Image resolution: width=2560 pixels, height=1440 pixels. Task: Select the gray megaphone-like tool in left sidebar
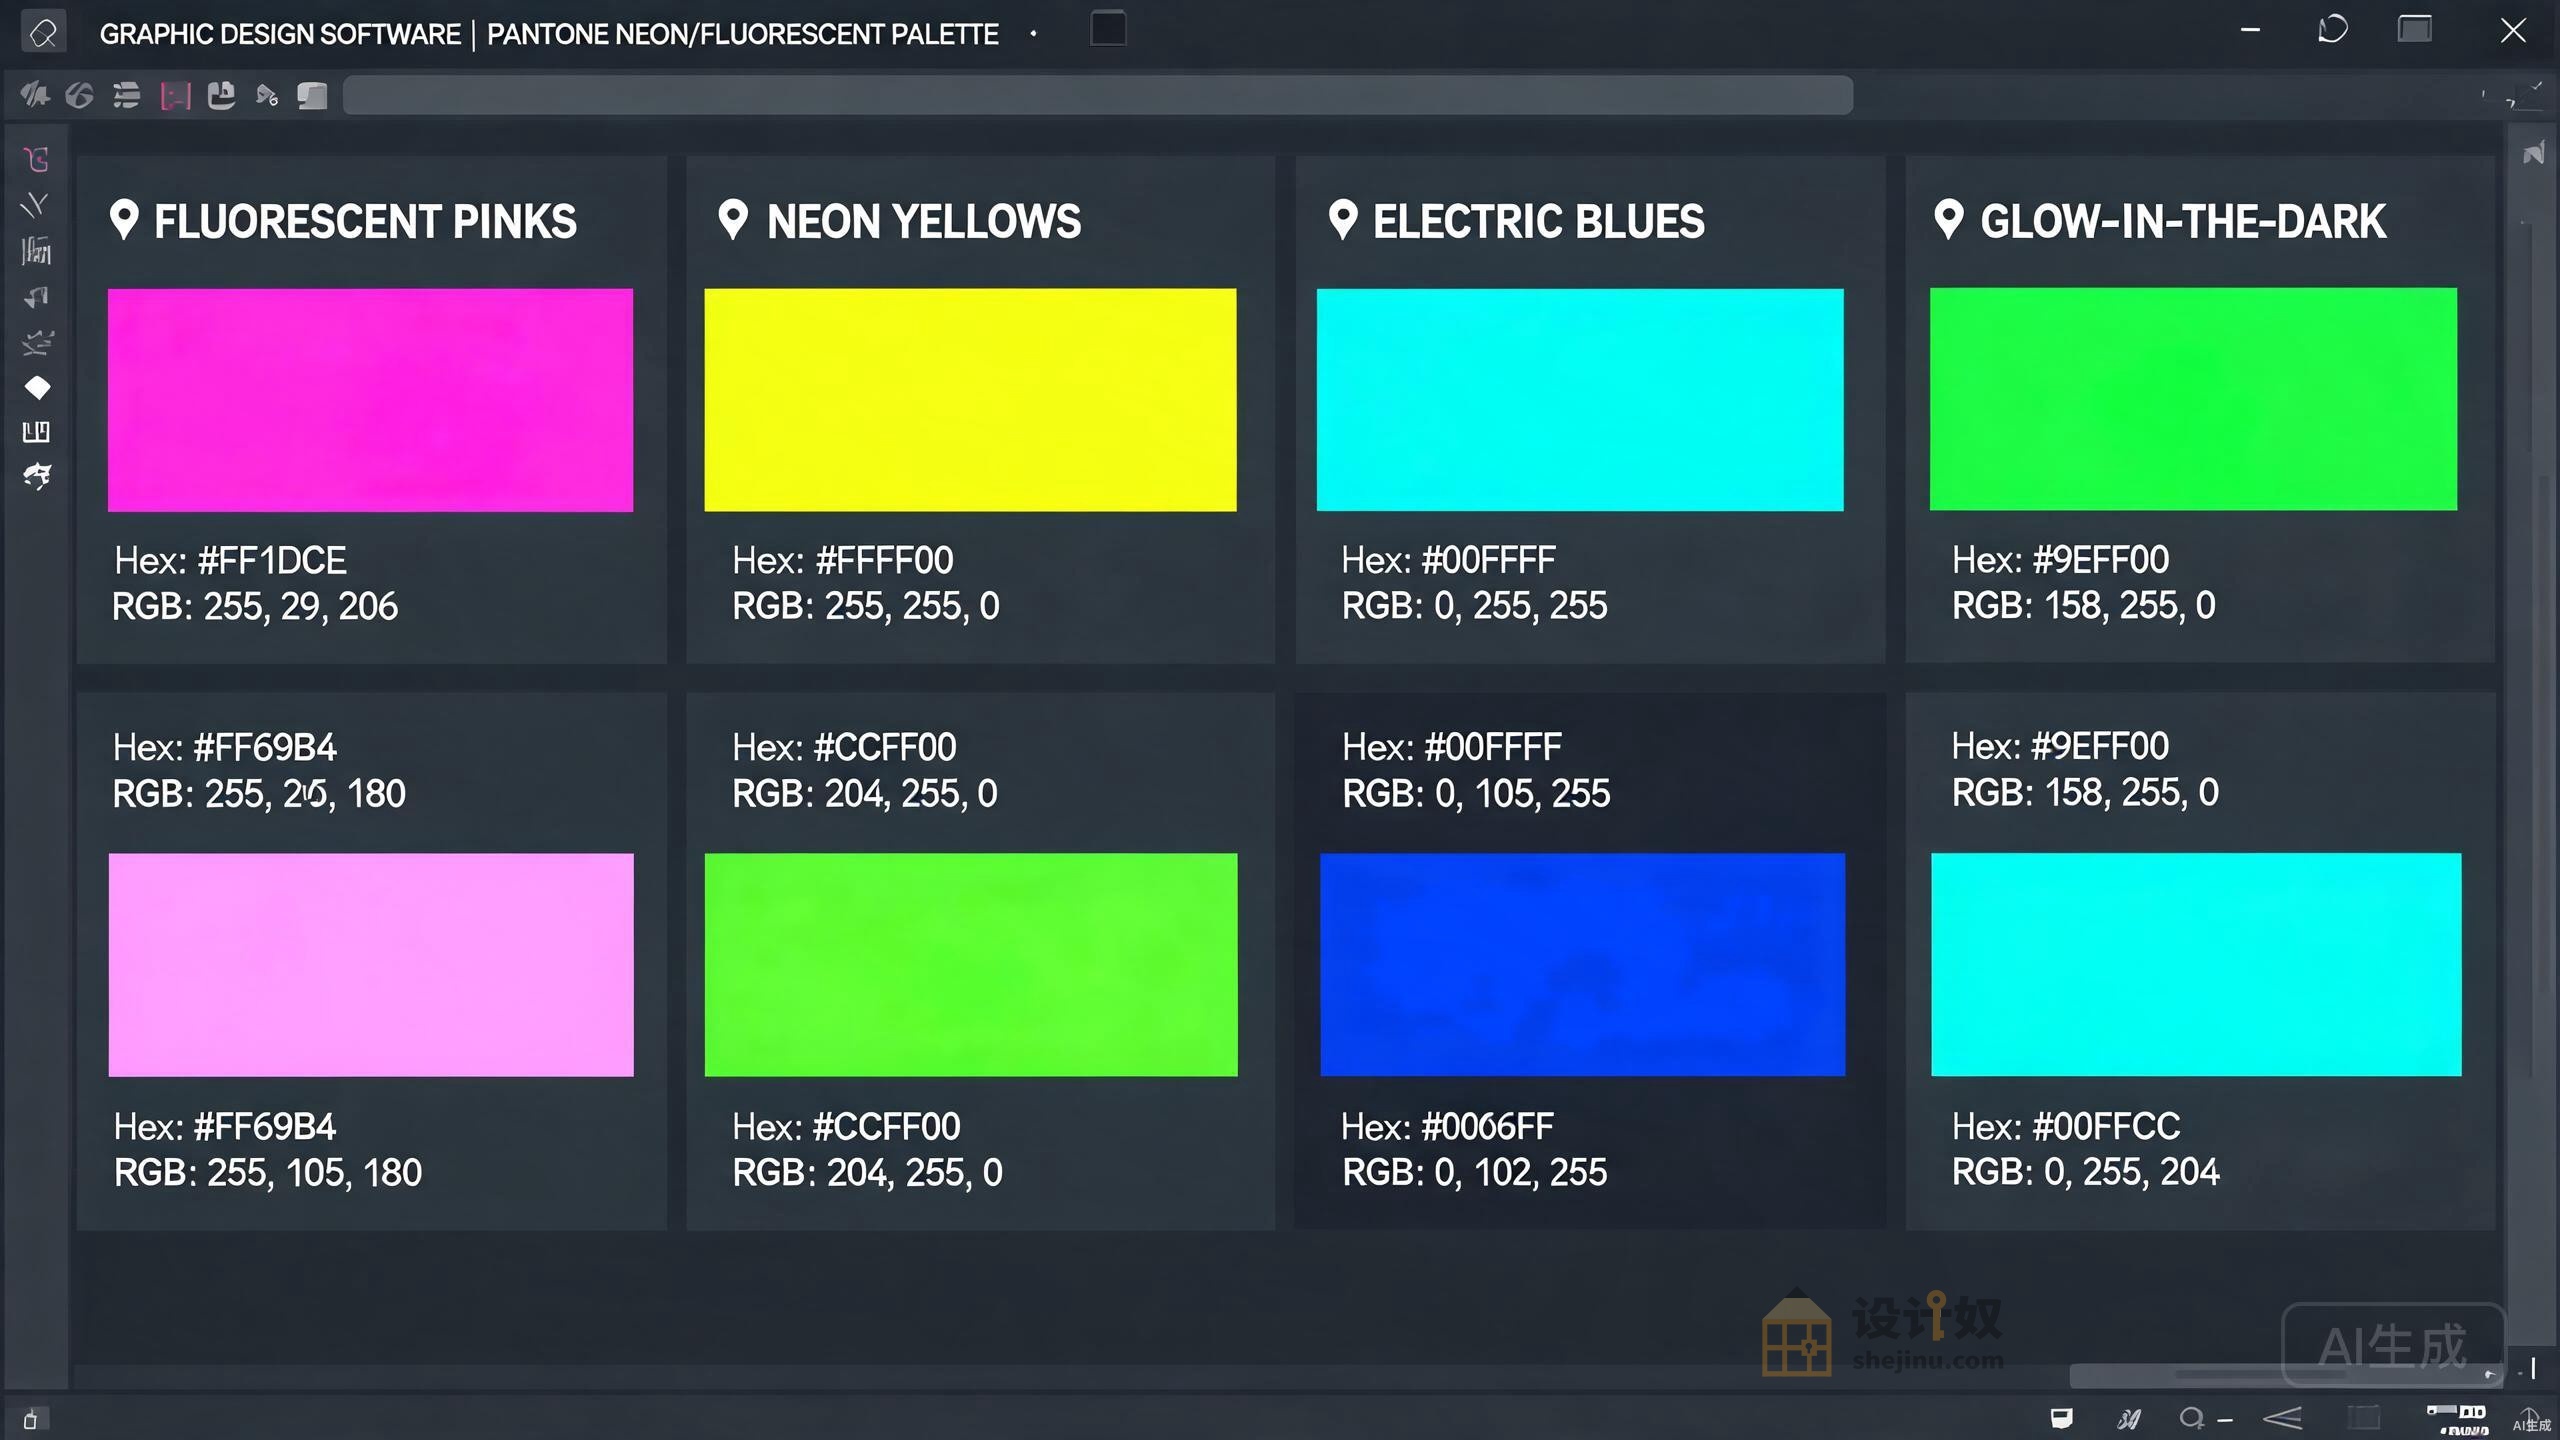pos(37,297)
